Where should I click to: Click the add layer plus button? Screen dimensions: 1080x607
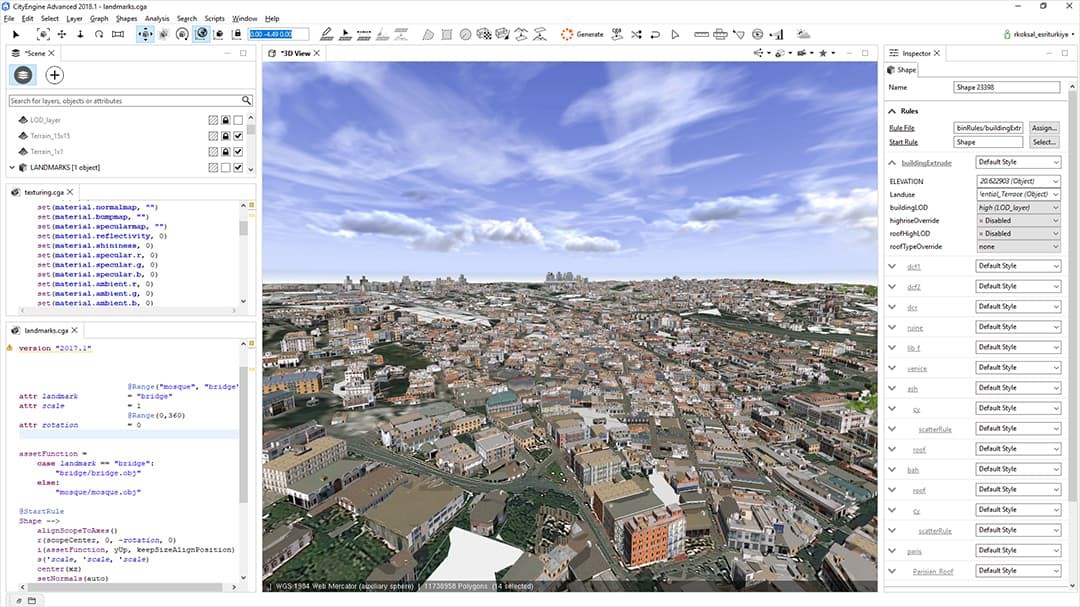tap(54, 75)
